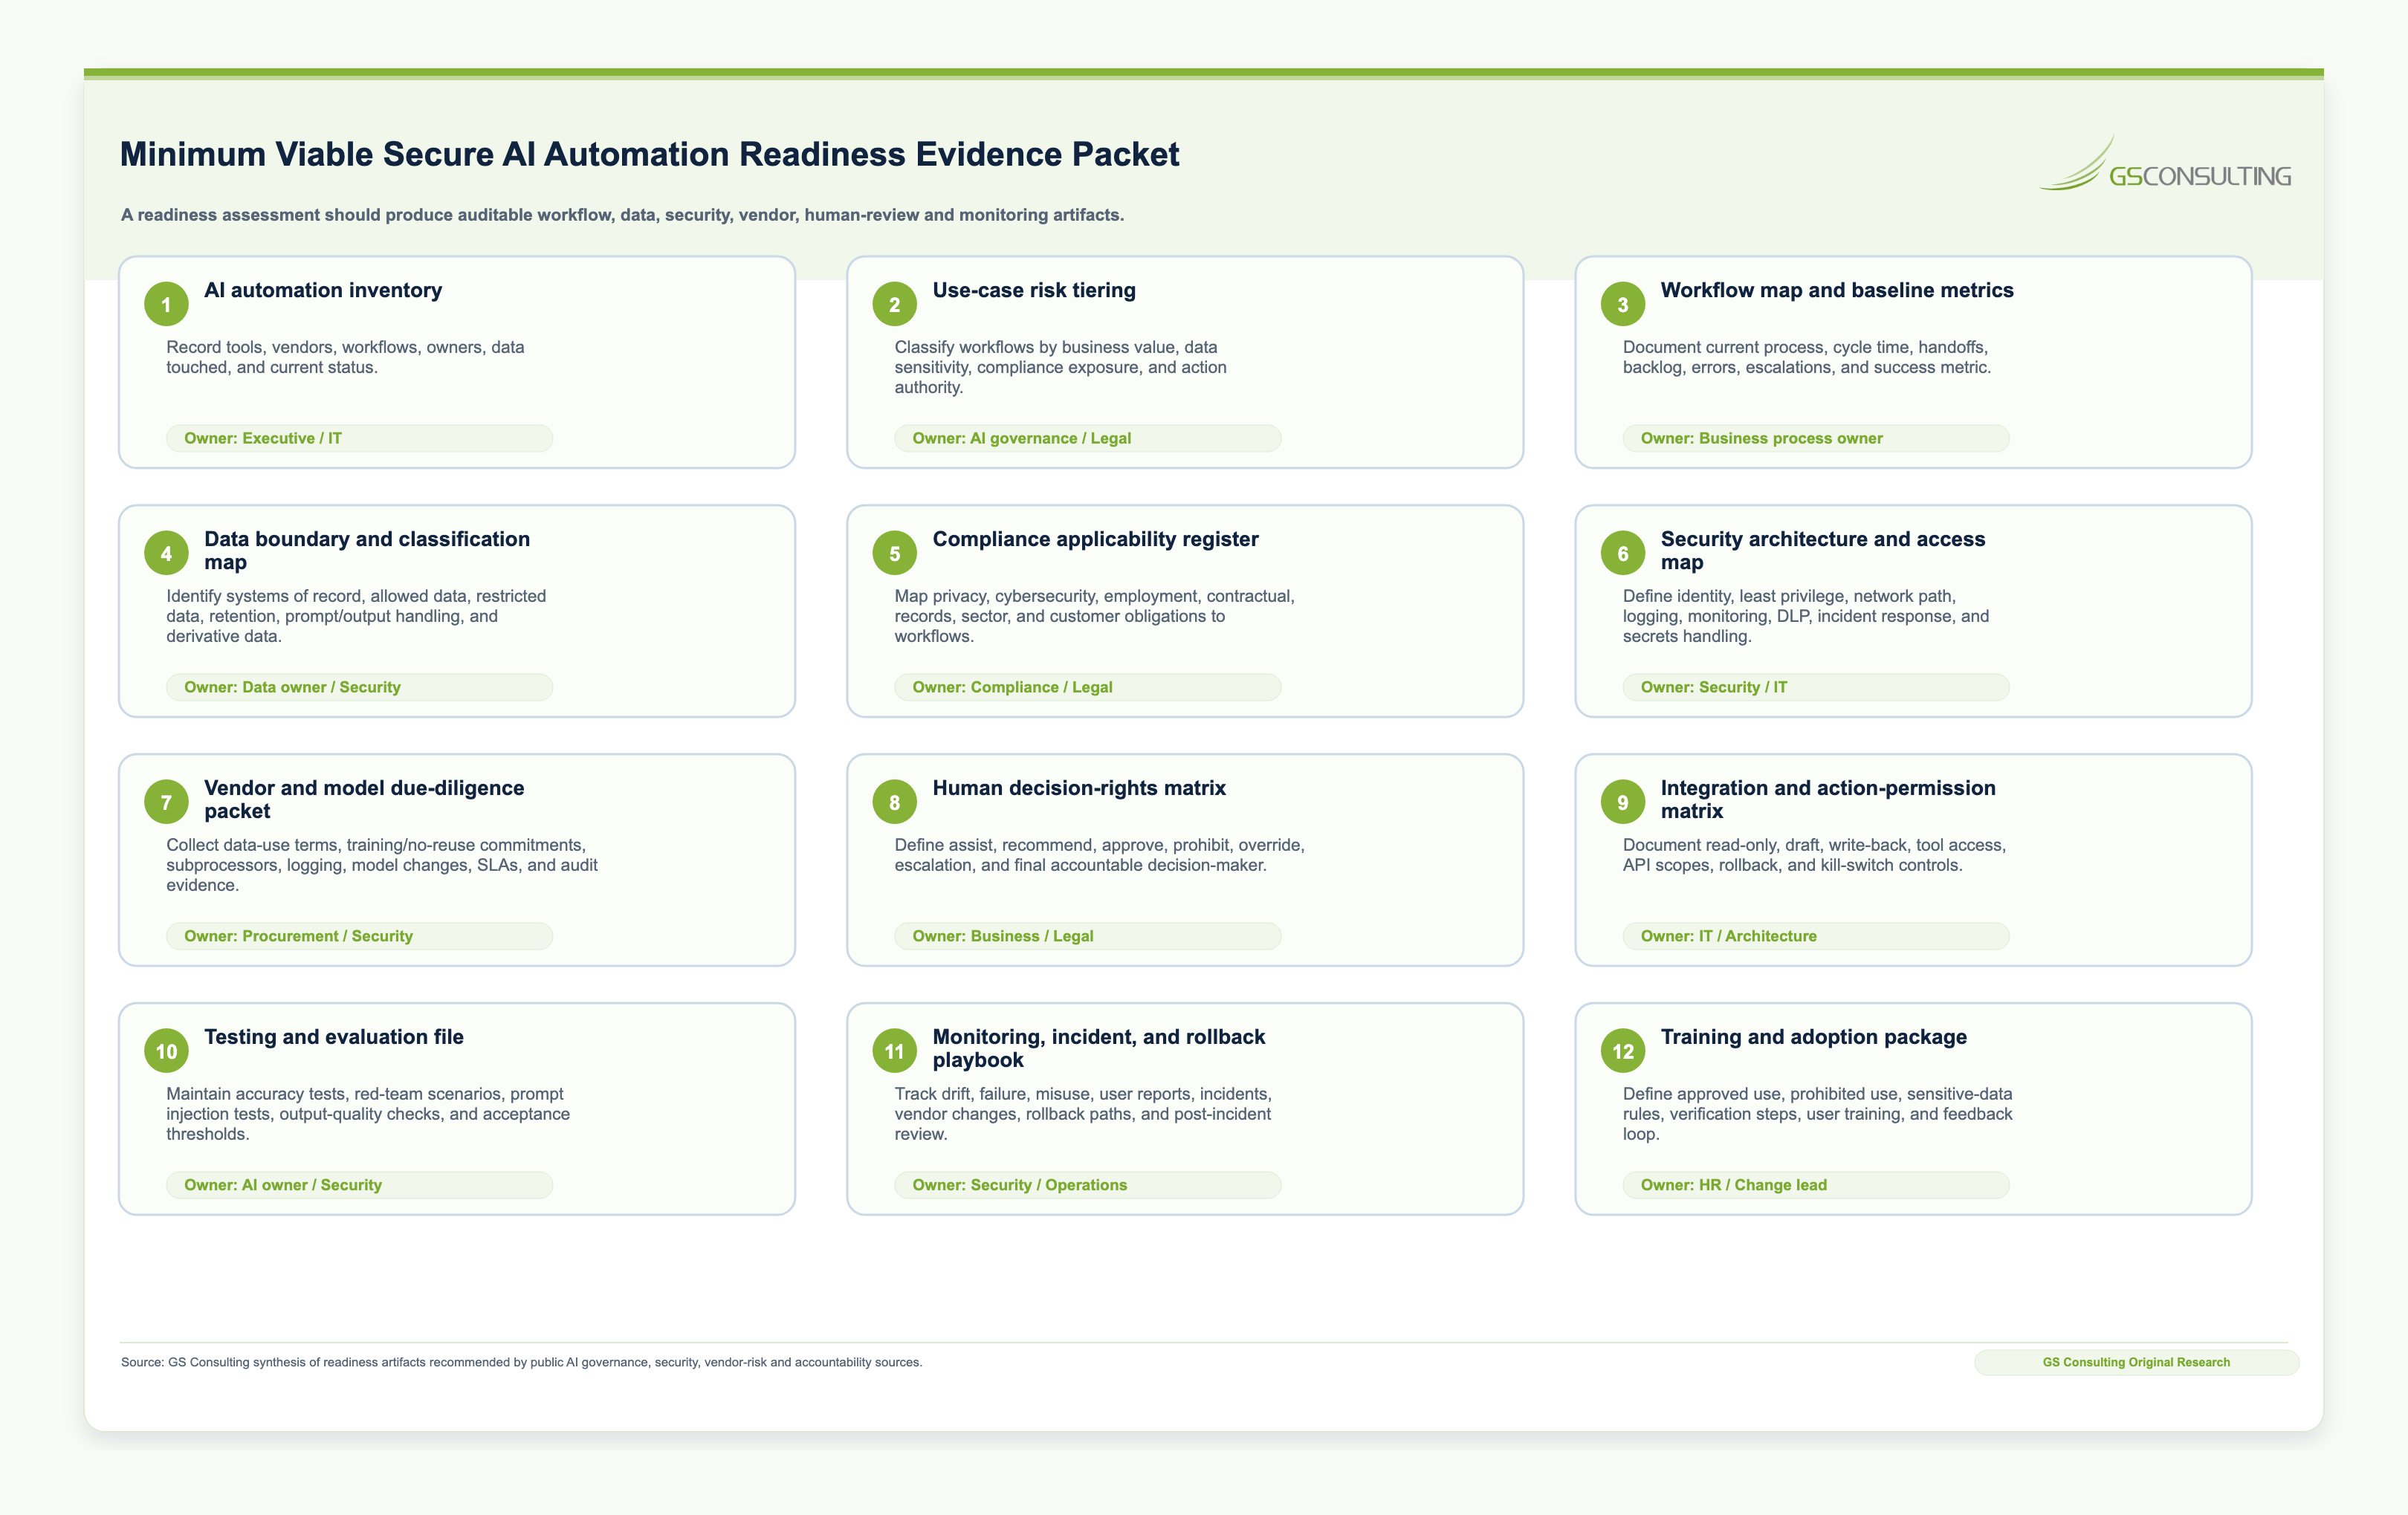Click the number 8 circle badge
The image size is (2408, 1515).
tap(894, 802)
